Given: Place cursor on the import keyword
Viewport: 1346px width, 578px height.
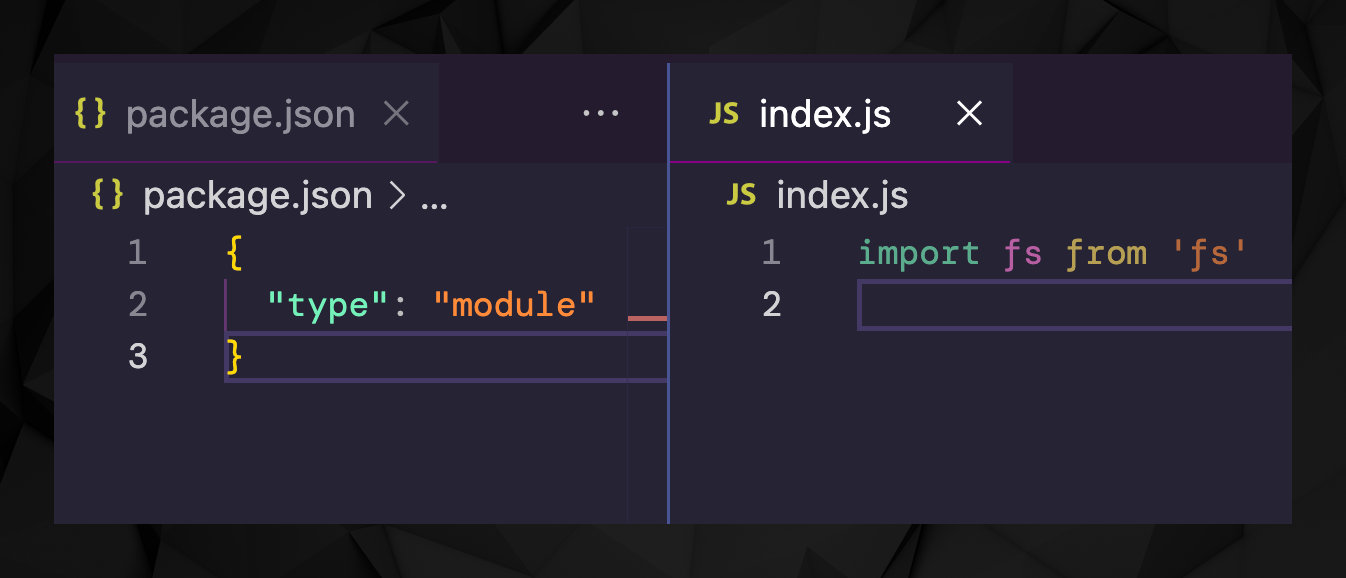Looking at the screenshot, I should [x=918, y=253].
